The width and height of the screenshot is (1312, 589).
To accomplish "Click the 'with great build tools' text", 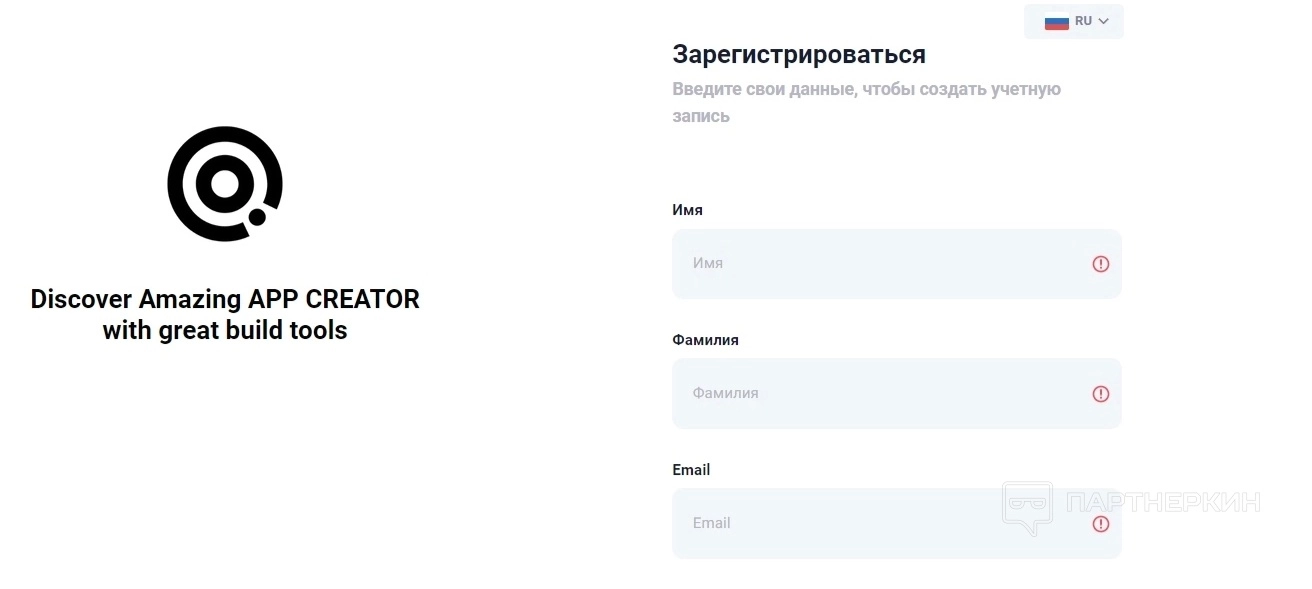I will (x=225, y=331).
